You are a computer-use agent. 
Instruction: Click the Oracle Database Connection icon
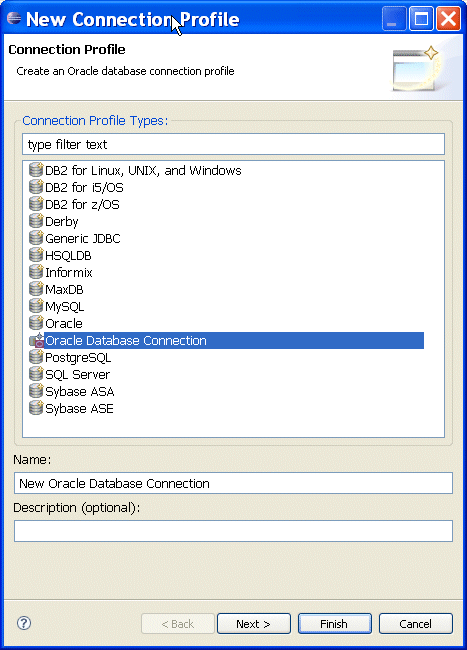click(x=36, y=340)
